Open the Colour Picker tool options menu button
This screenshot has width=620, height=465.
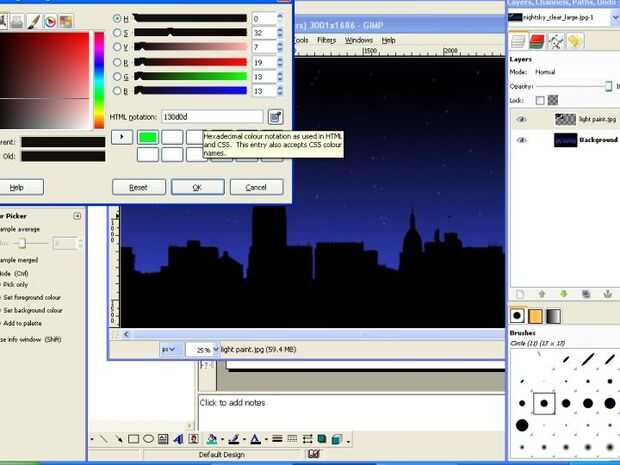77,216
